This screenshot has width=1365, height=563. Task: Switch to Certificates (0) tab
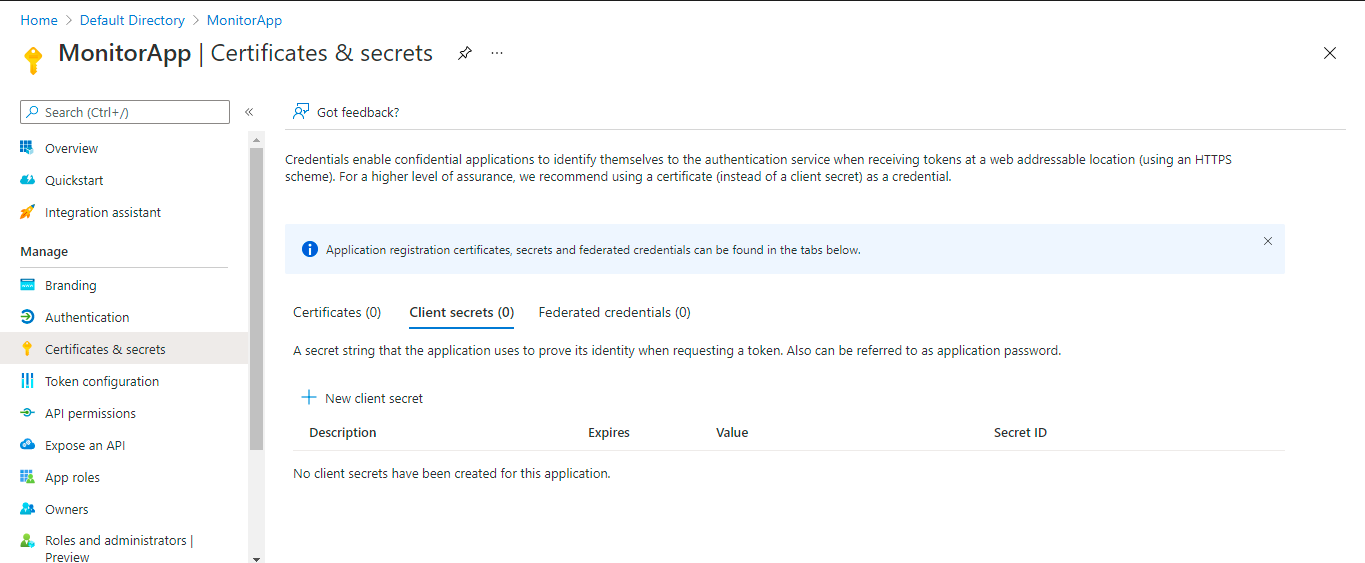(x=337, y=312)
